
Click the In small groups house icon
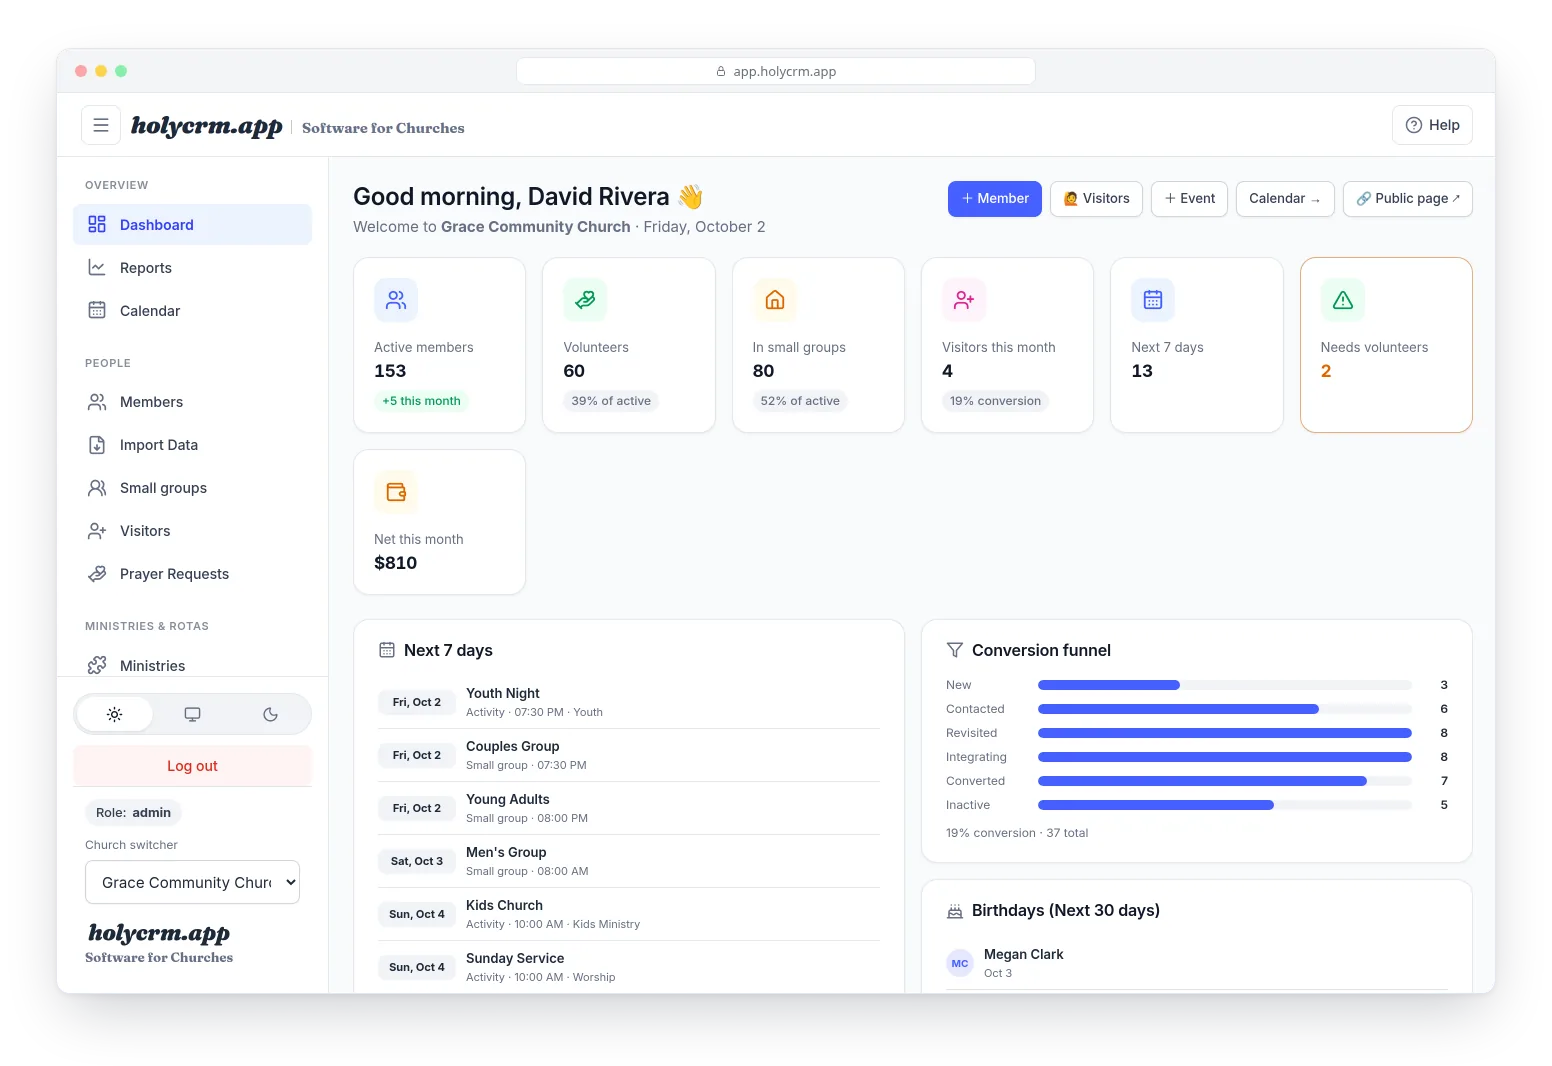click(x=775, y=300)
